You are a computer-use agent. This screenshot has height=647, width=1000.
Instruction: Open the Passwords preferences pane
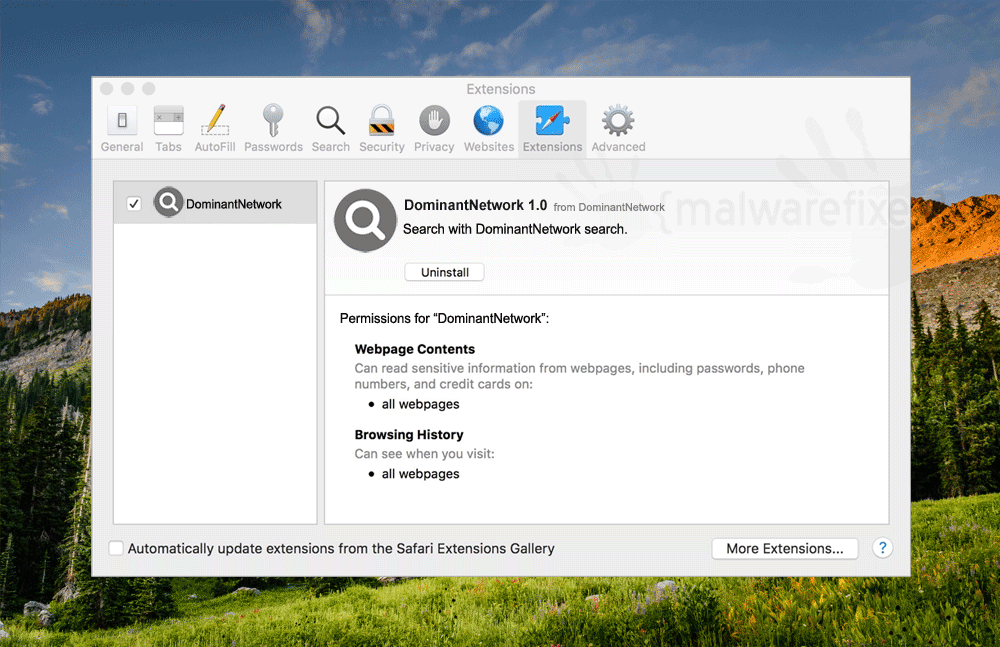click(x=273, y=129)
